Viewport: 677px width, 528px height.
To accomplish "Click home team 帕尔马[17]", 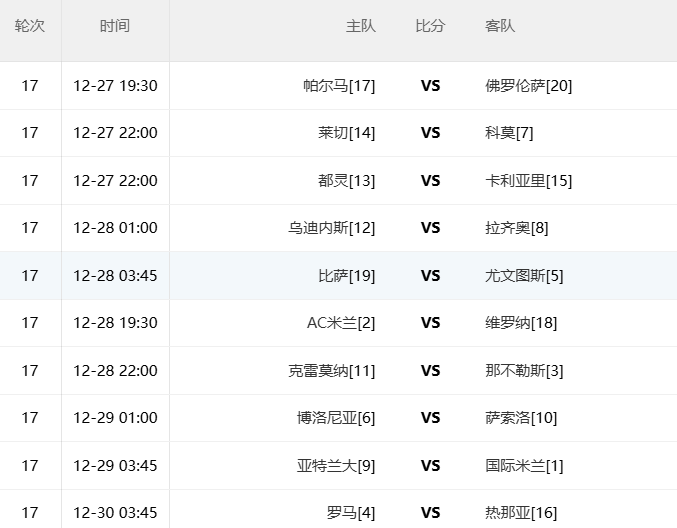I will point(339,86).
